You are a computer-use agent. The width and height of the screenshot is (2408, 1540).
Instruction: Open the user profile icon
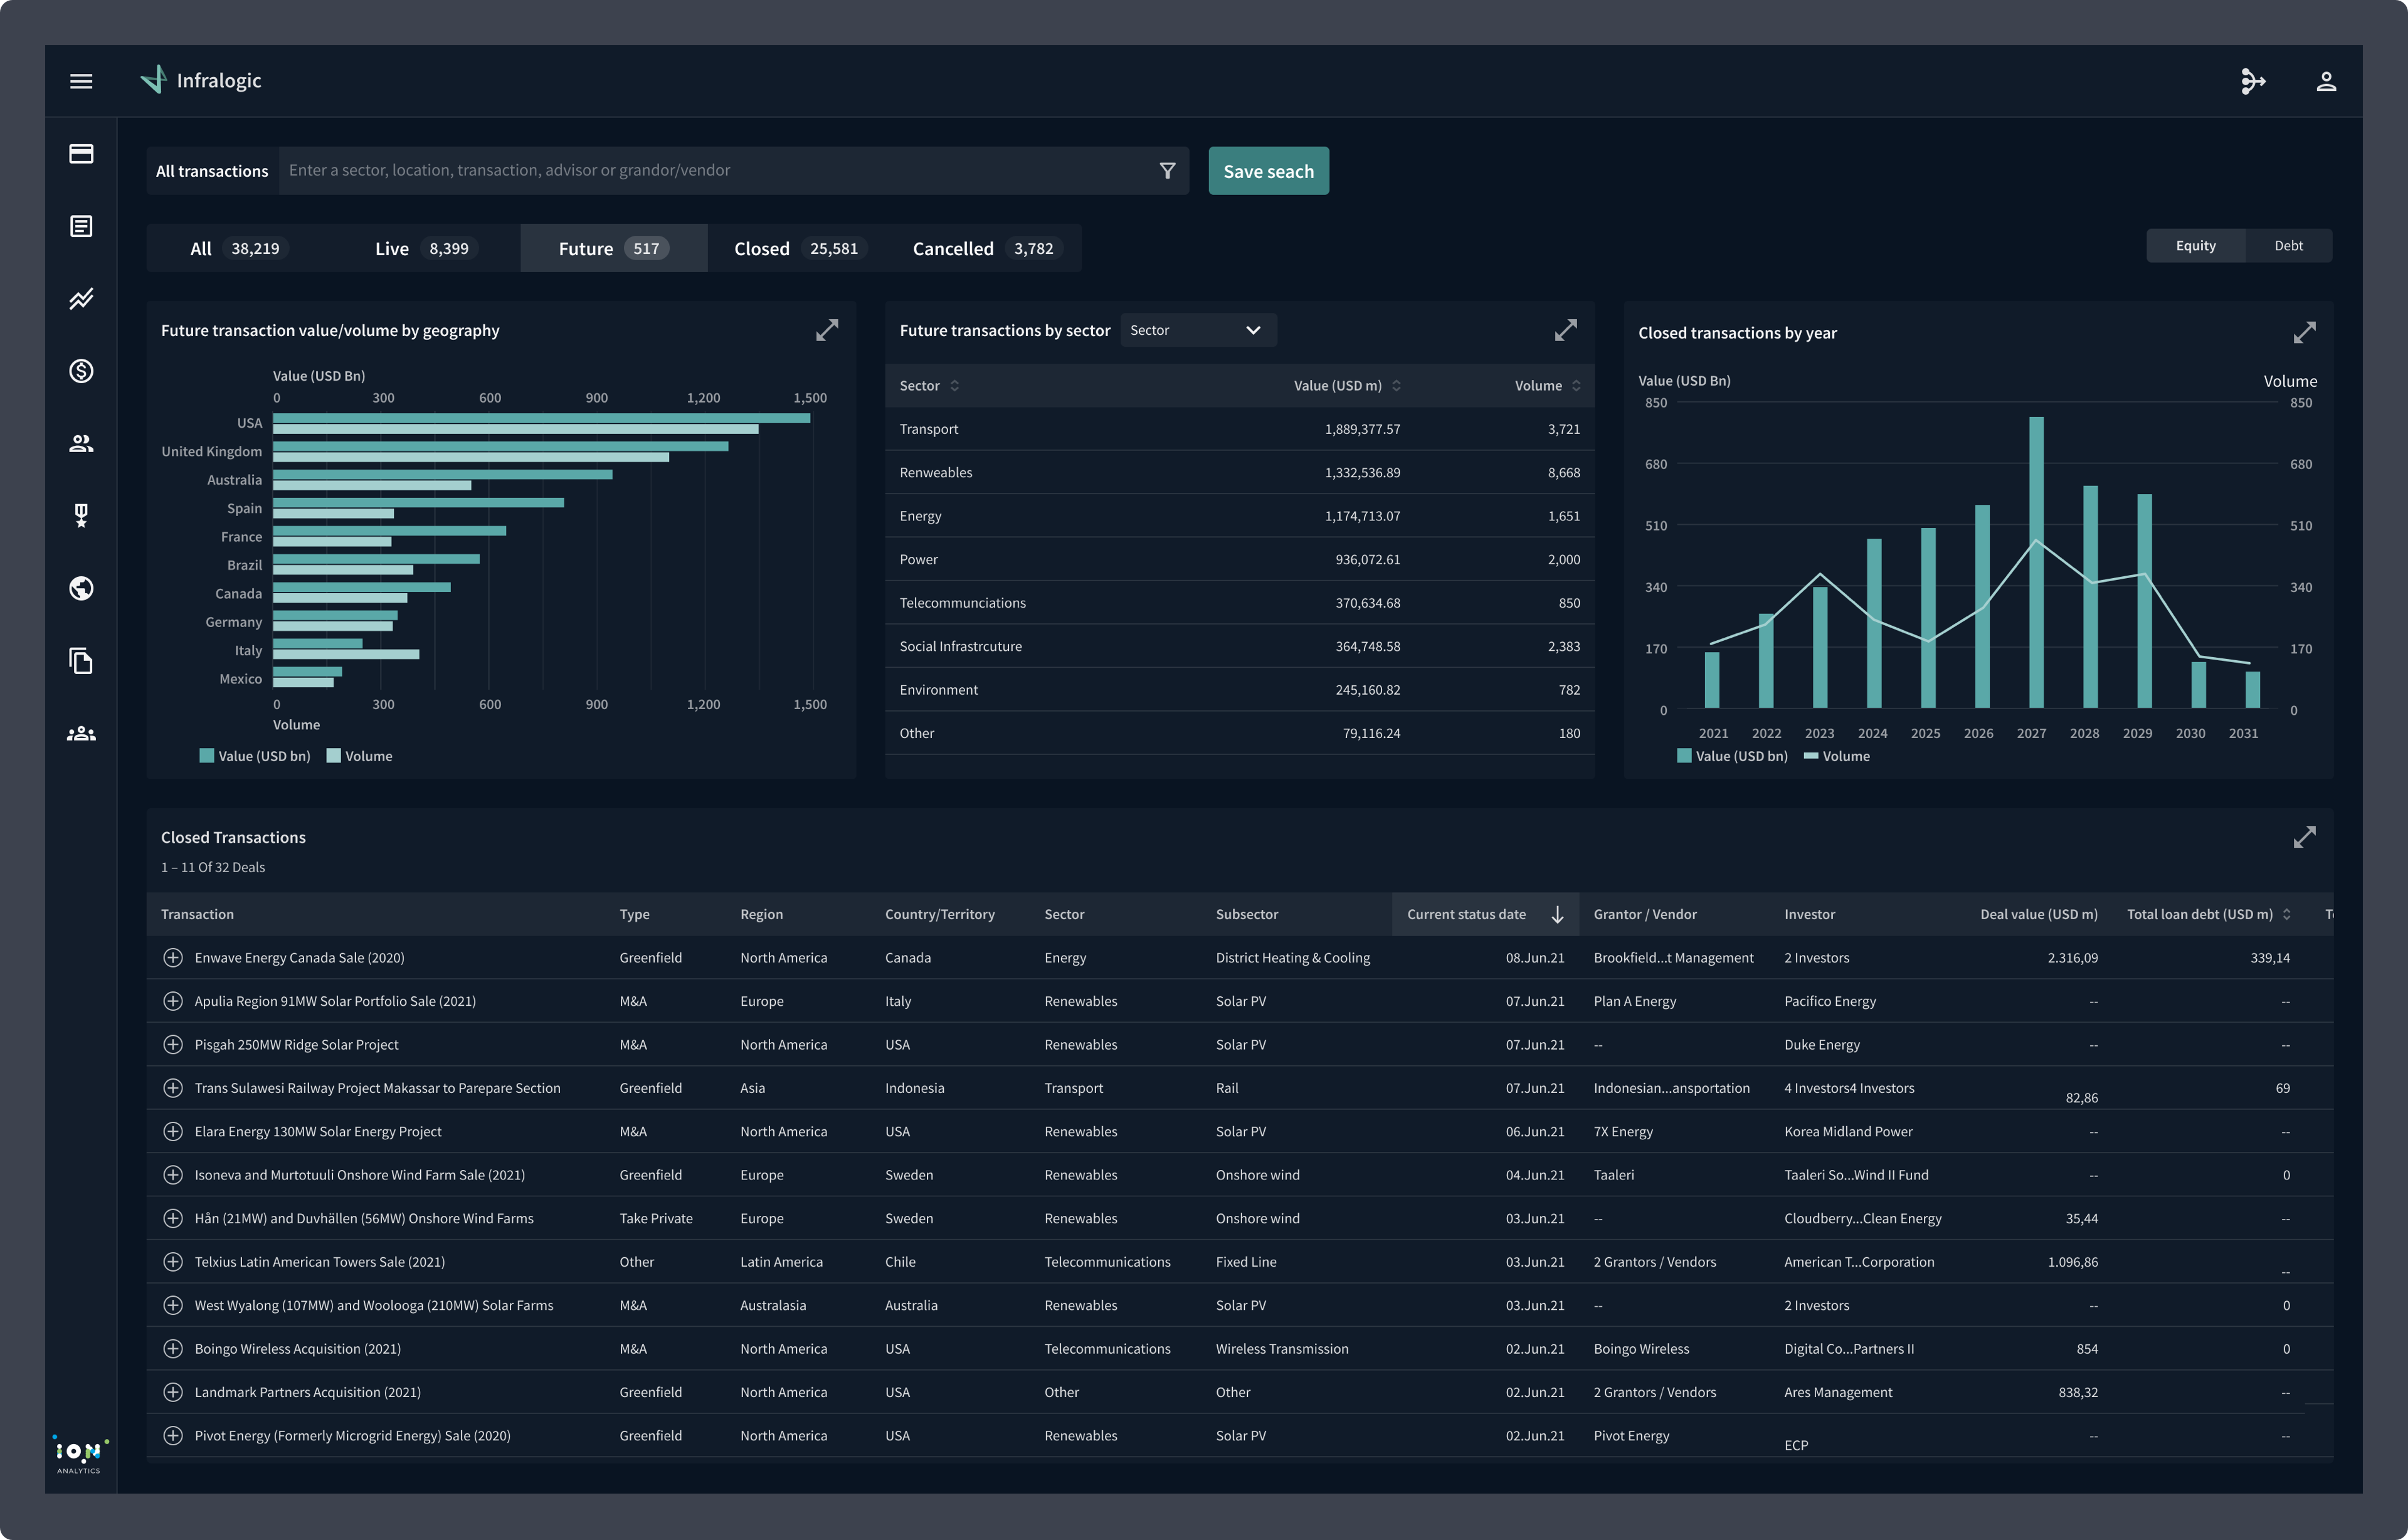point(2326,81)
